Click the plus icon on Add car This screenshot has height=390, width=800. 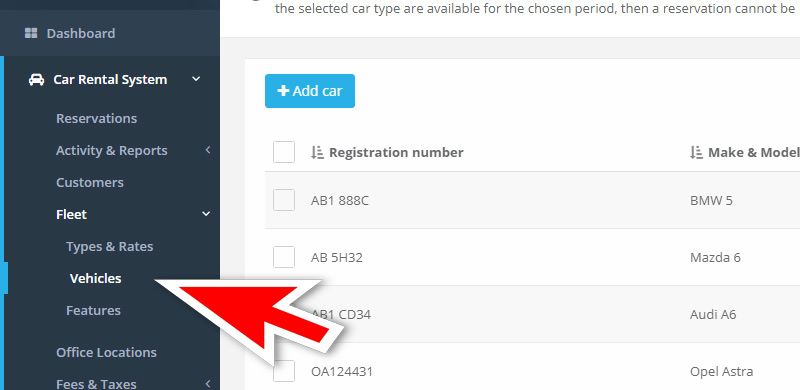click(x=283, y=91)
